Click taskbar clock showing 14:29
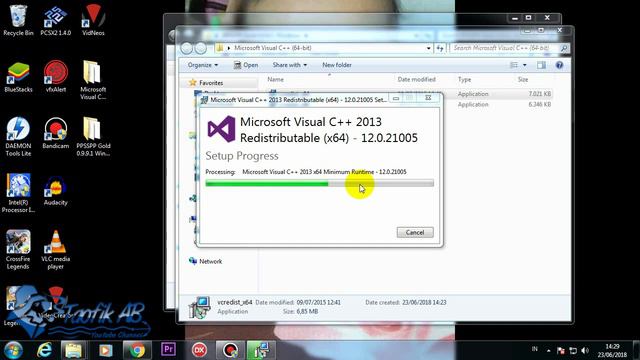 coord(612,351)
